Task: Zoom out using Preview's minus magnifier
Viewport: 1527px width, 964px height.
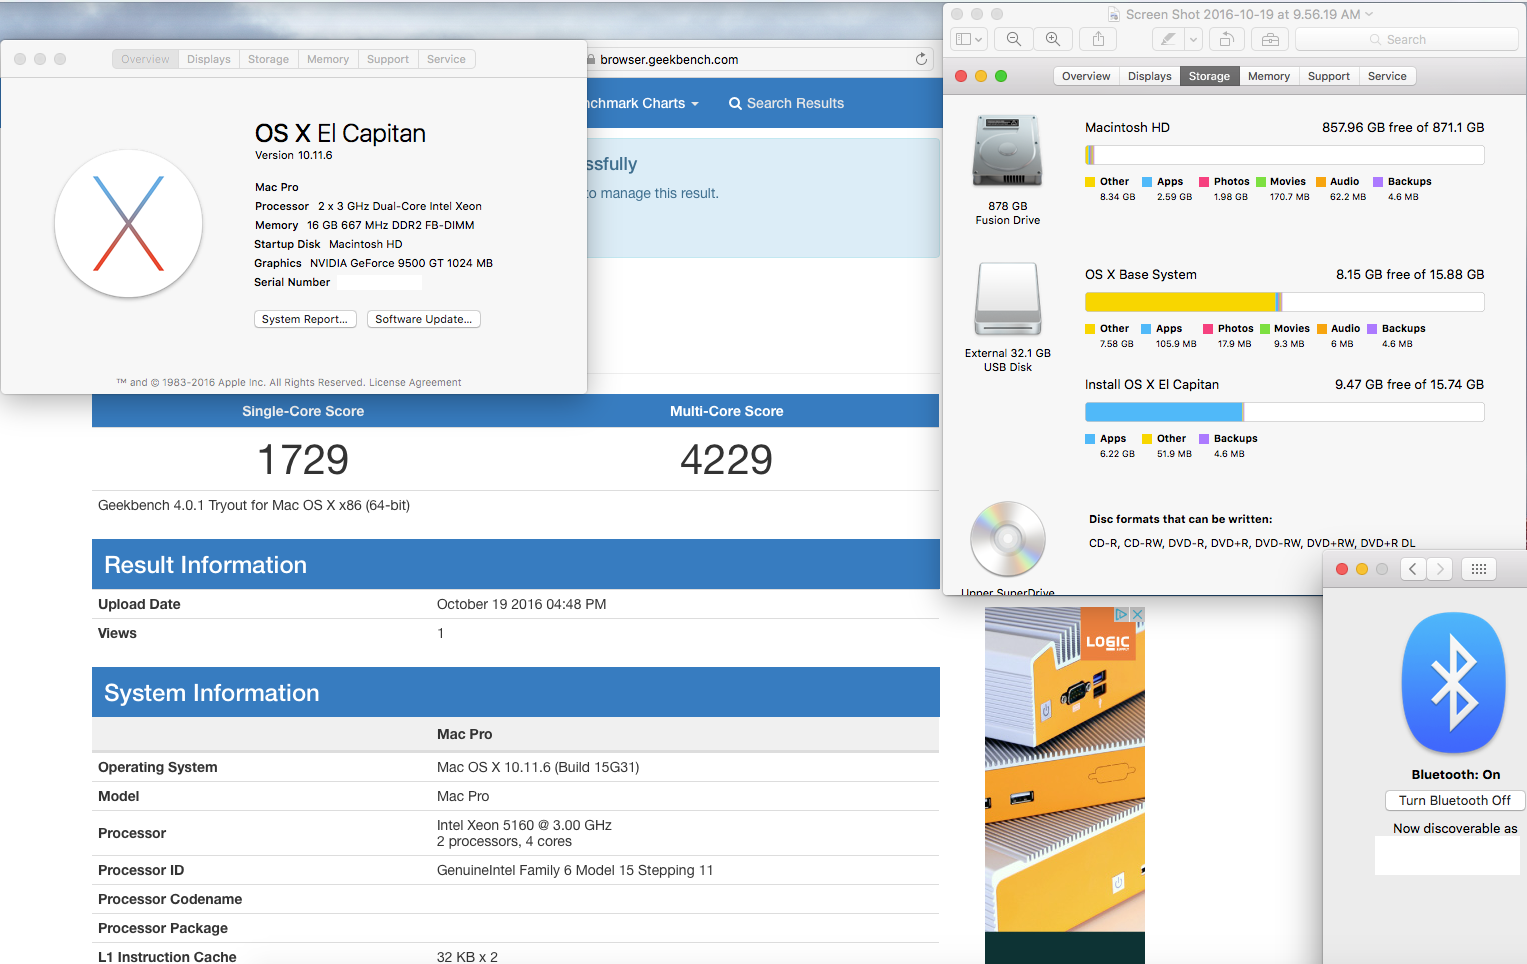Action: point(1014,39)
